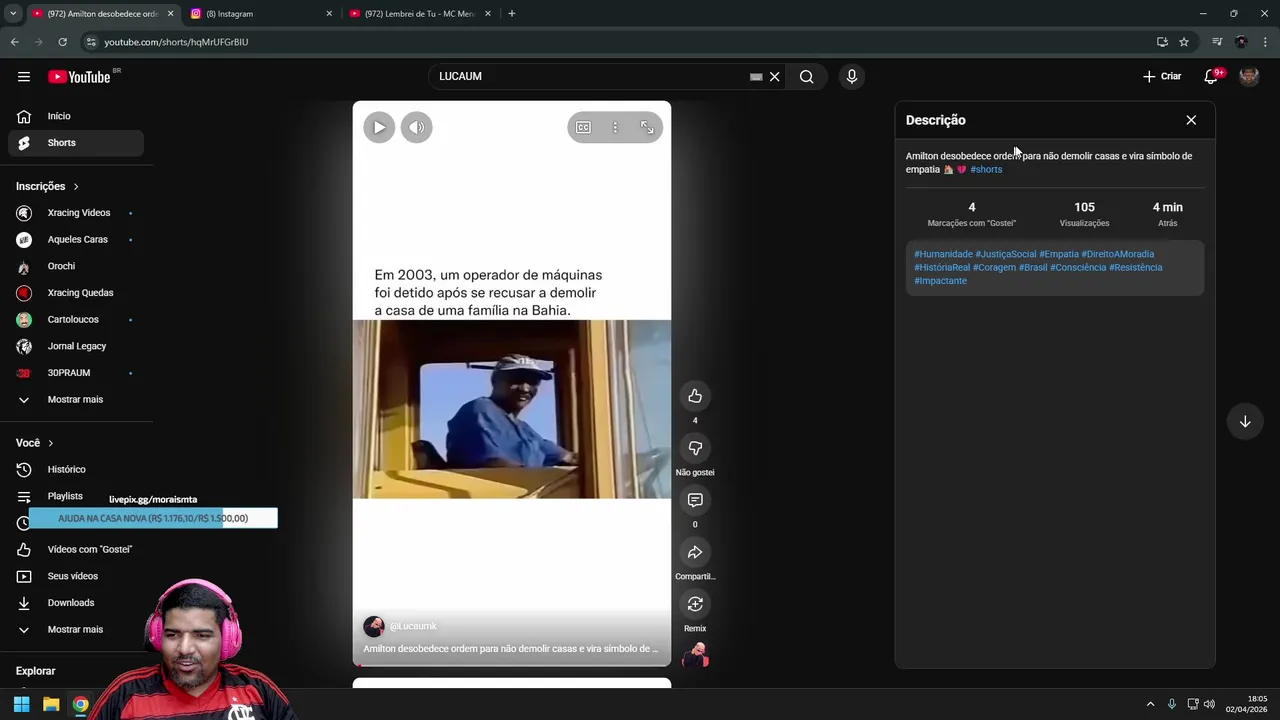Open the #shorts hashtag link
This screenshot has height=720, width=1280.
coord(986,170)
